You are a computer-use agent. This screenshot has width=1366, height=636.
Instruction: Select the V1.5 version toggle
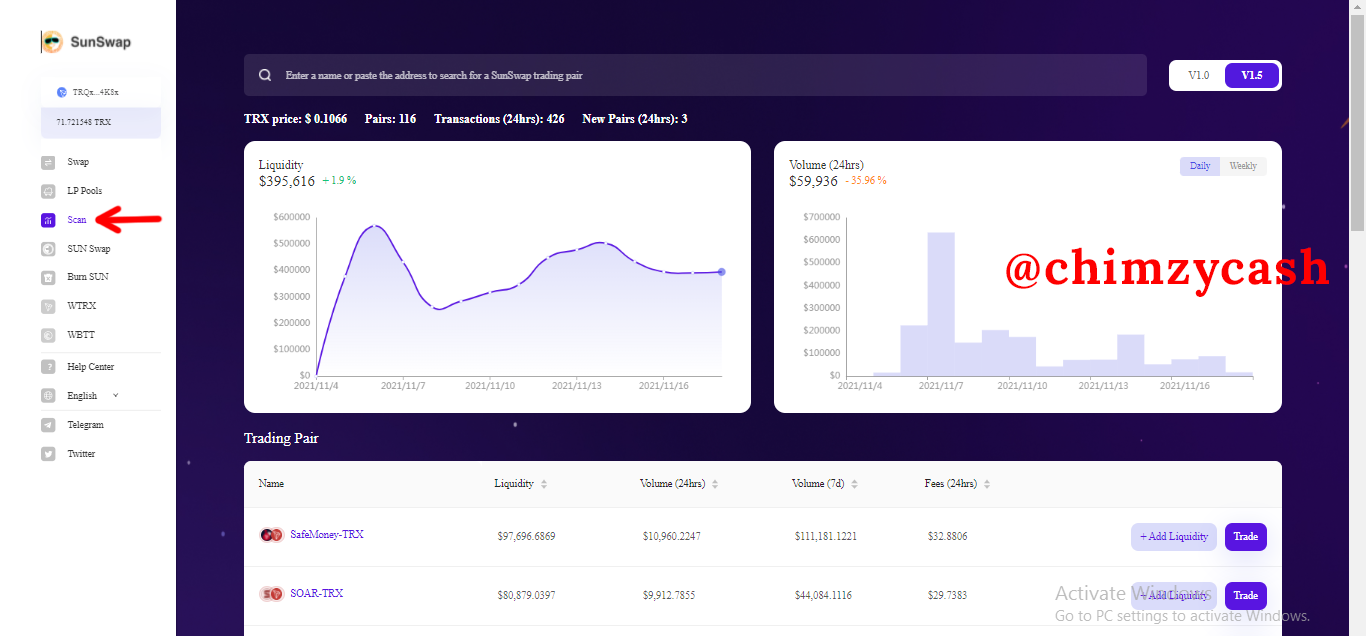tap(1252, 75)
